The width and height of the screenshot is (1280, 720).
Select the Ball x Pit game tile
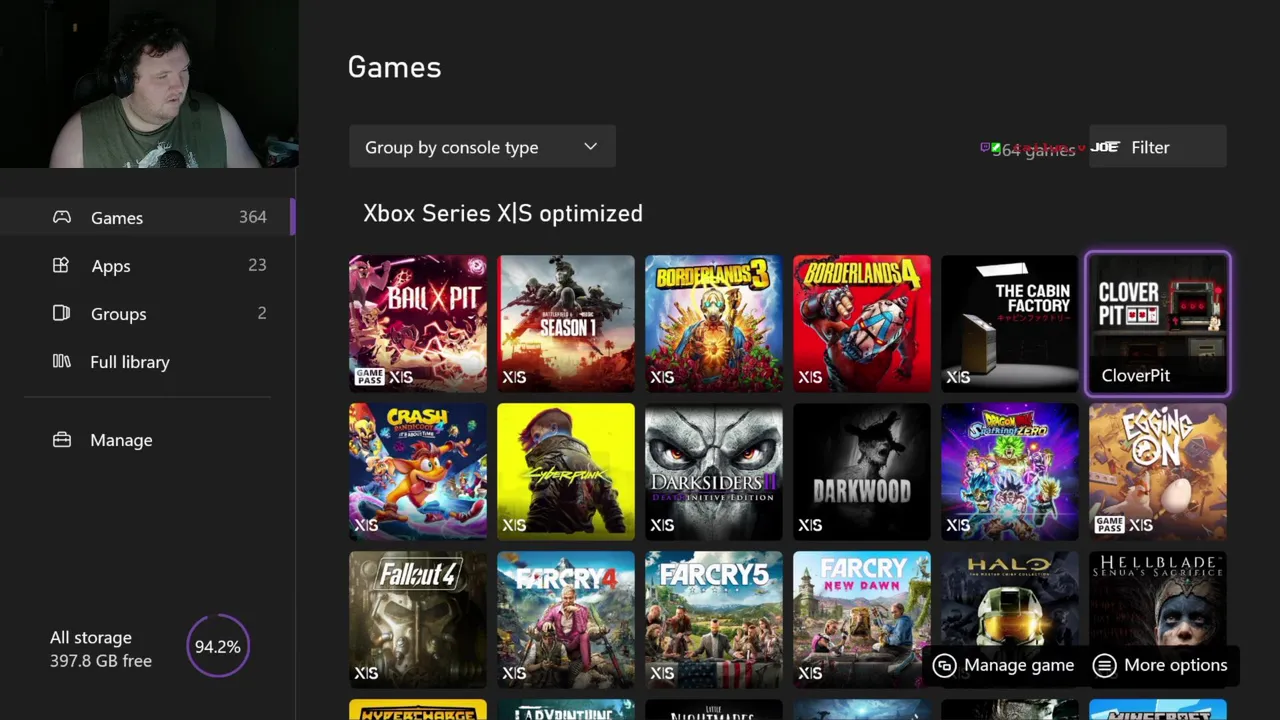click(x=418, y=323)
